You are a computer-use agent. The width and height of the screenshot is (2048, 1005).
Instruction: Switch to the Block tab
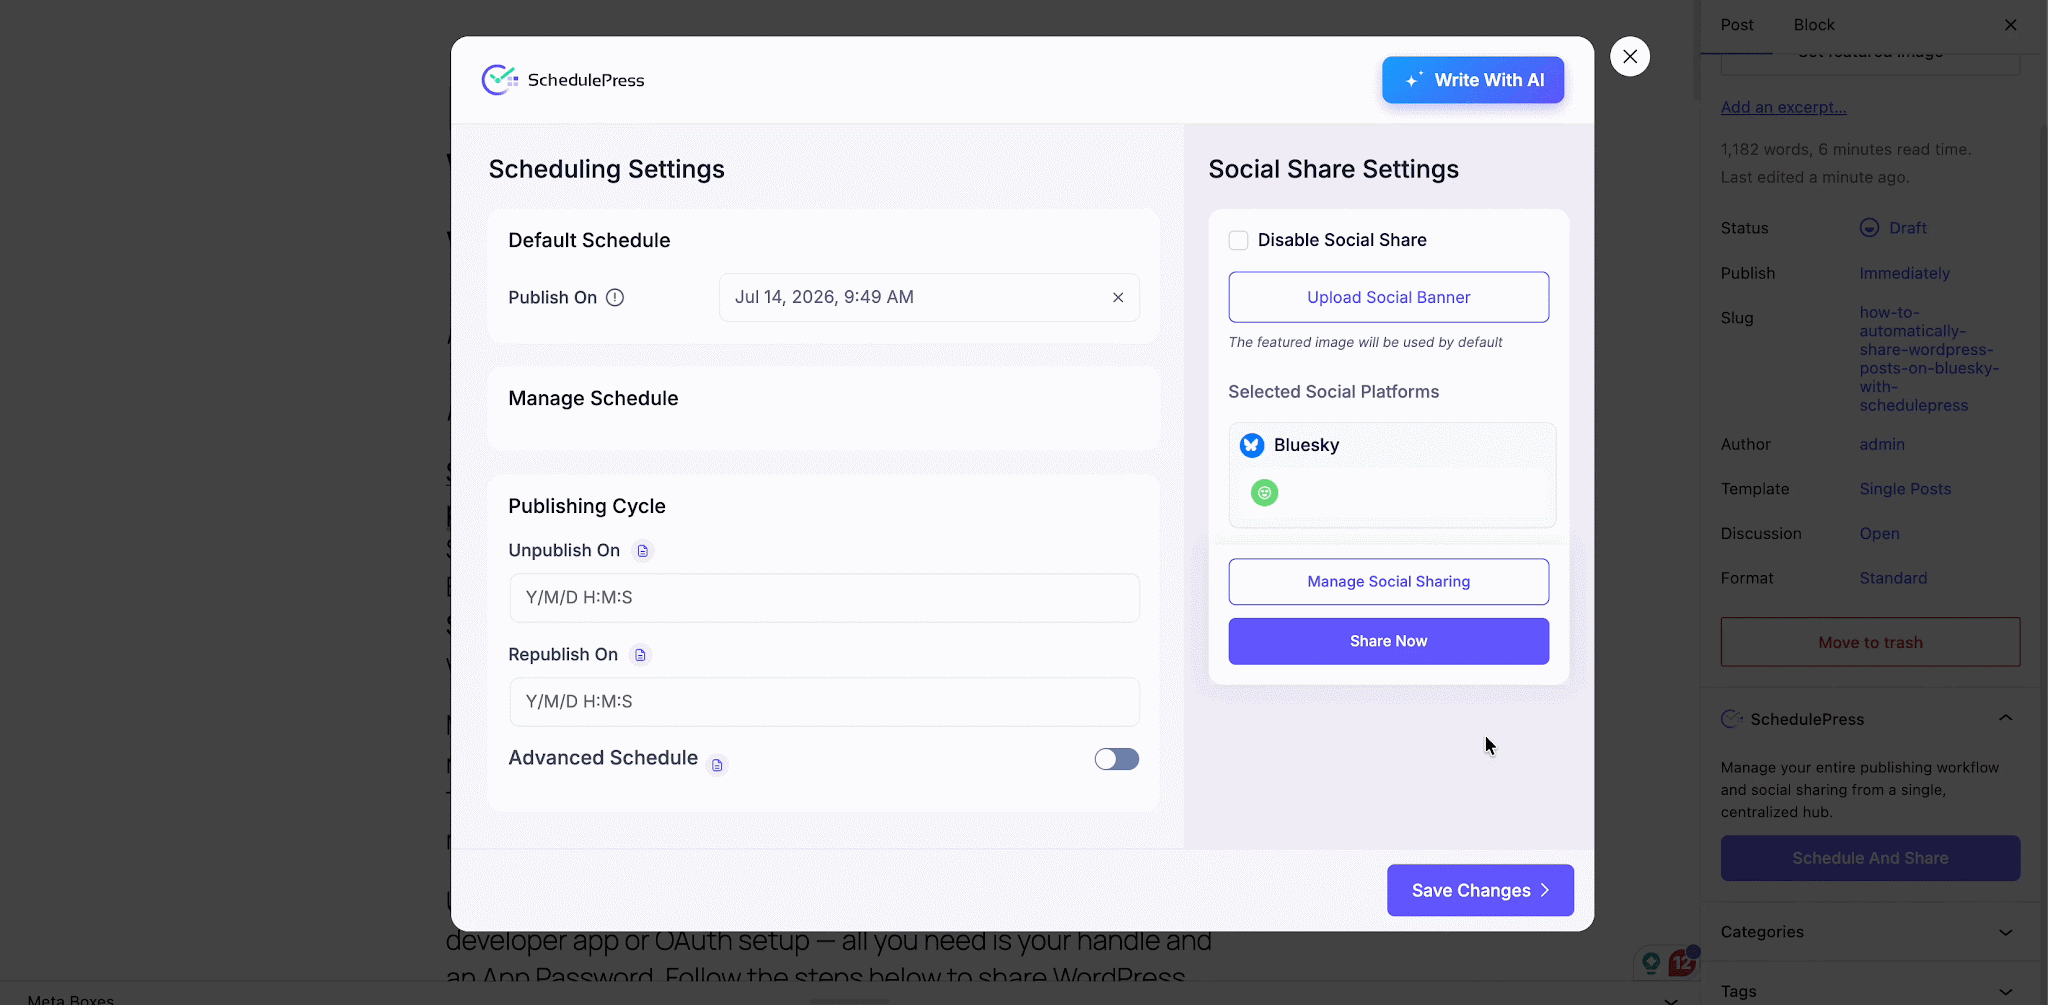(1814, 25)
